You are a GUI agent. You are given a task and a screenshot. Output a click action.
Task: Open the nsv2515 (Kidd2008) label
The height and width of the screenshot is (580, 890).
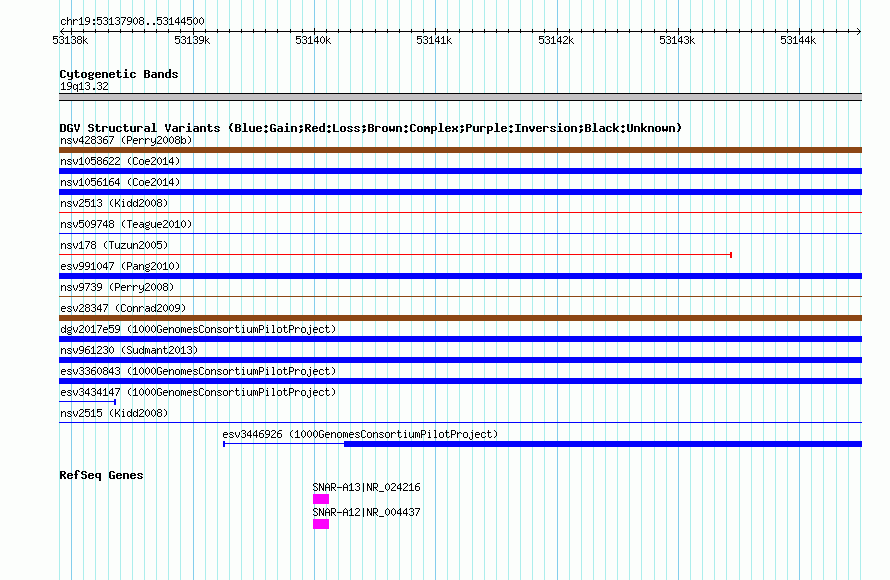[114, 413]
